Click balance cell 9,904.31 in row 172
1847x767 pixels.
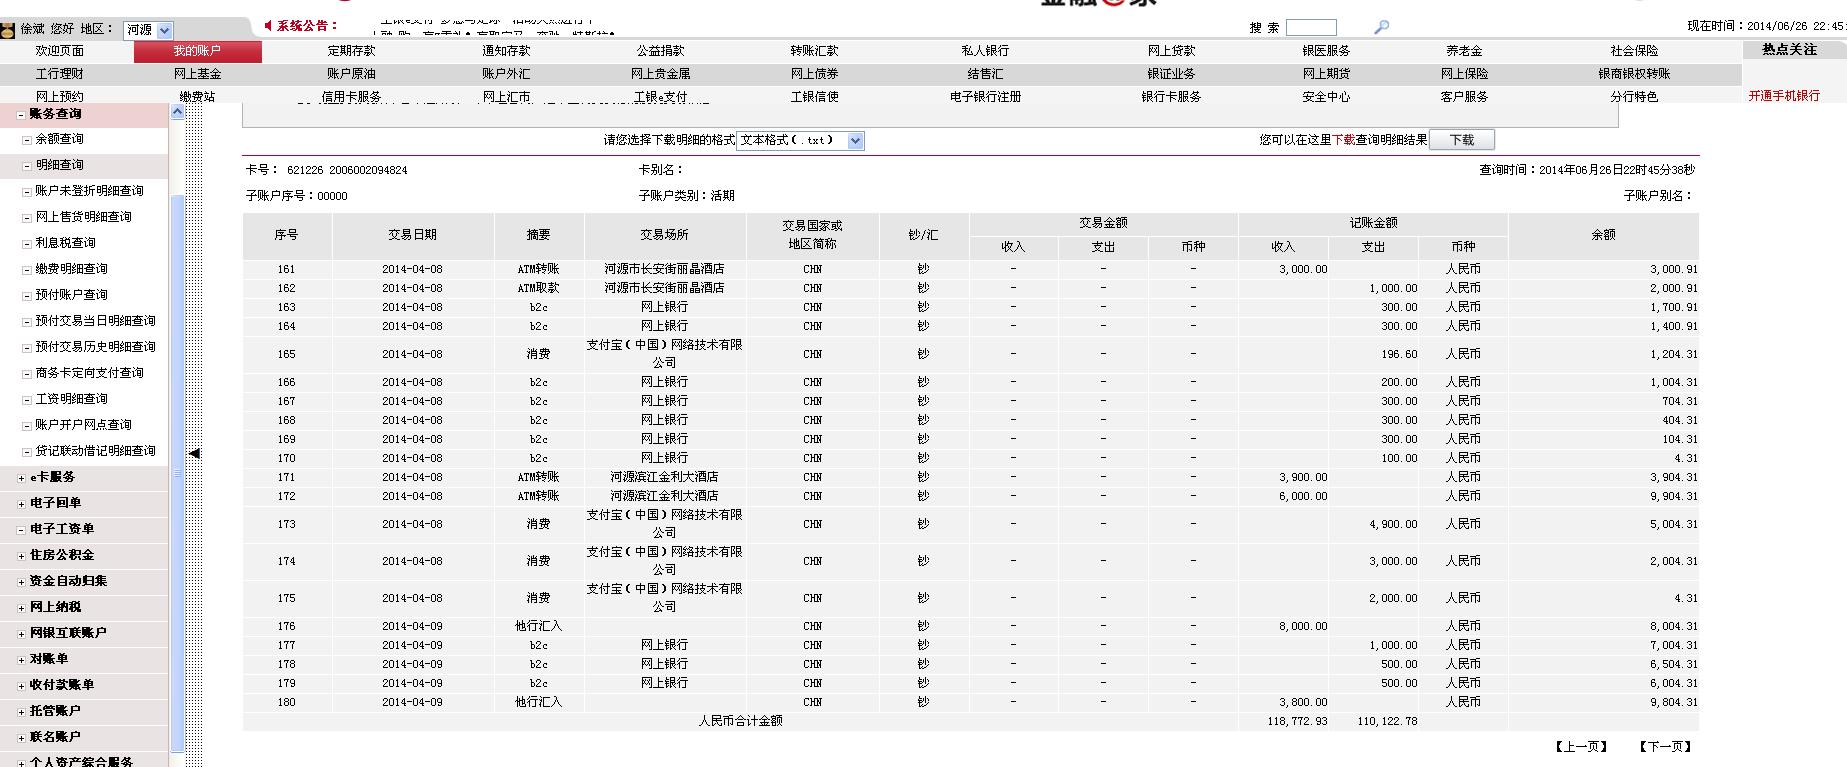(x=1674, y=497)
